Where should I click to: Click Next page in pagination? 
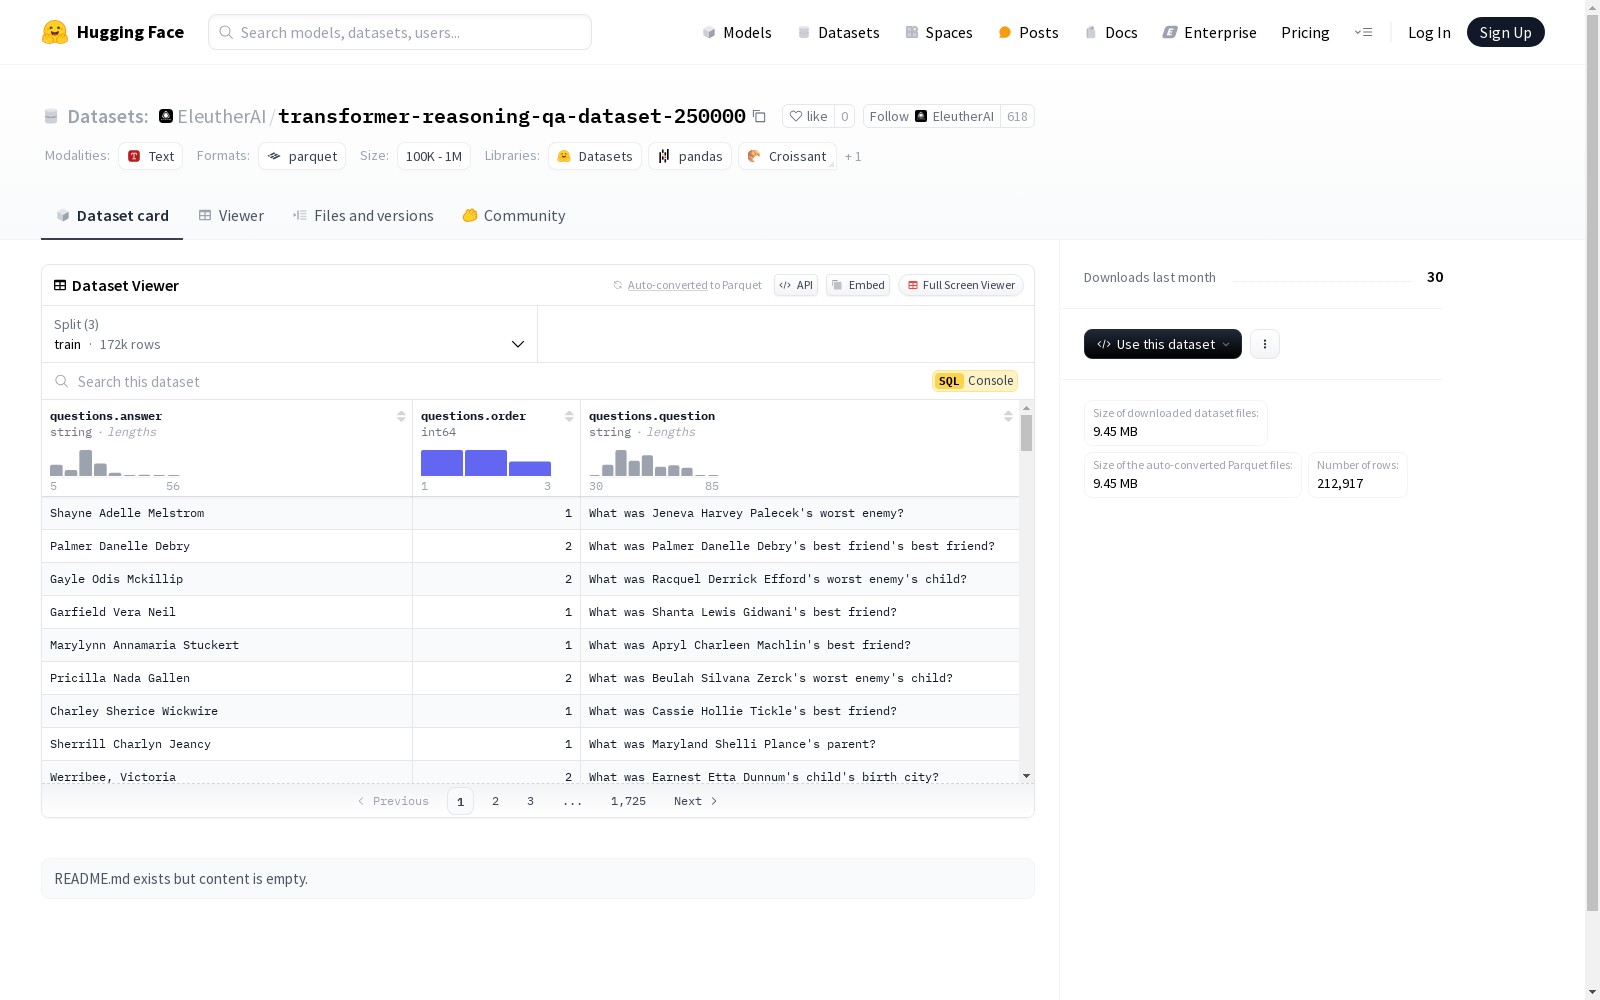(x=696, y=801)
